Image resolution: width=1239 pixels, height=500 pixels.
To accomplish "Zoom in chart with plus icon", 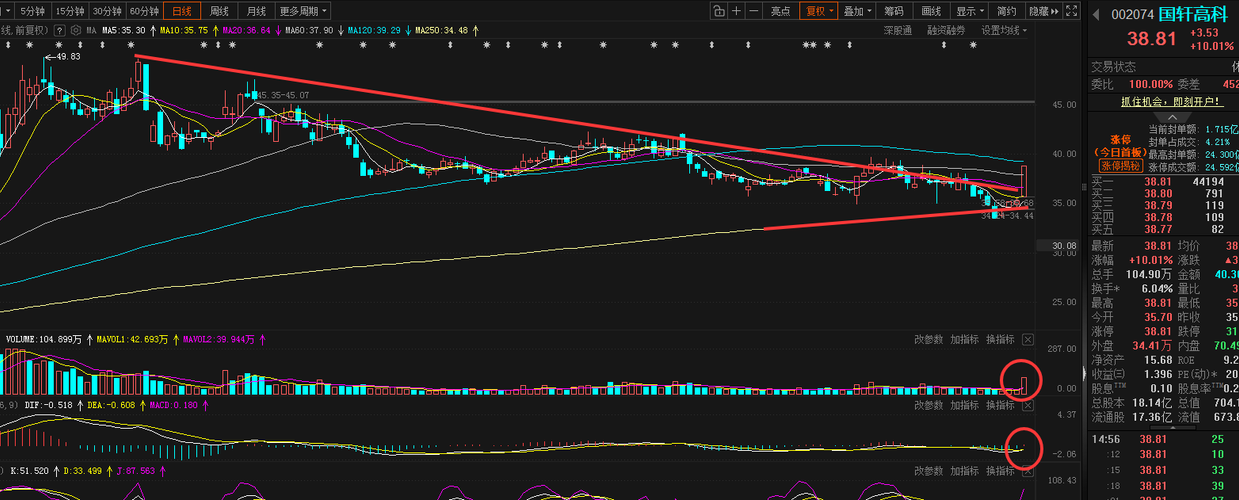I will coord(736,11).
